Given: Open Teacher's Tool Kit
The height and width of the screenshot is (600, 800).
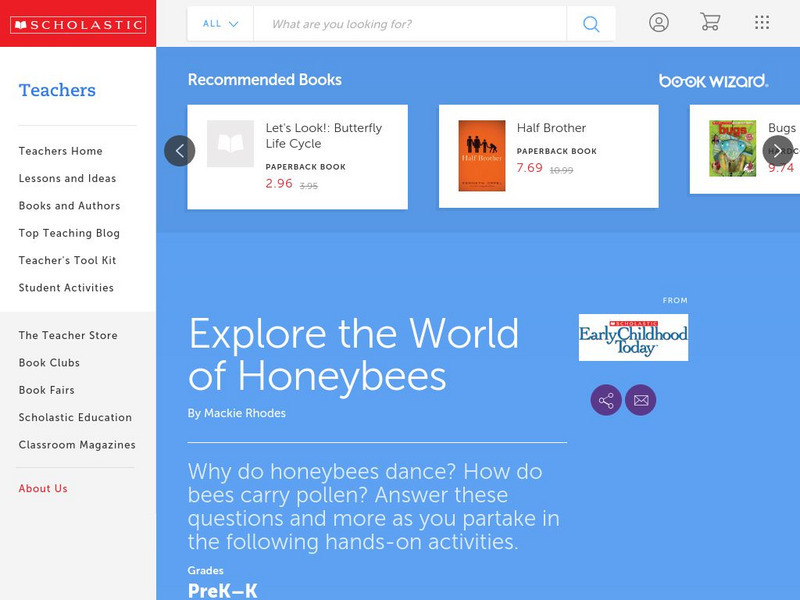Looking at the screenshot, I should [x=67, y=260].
